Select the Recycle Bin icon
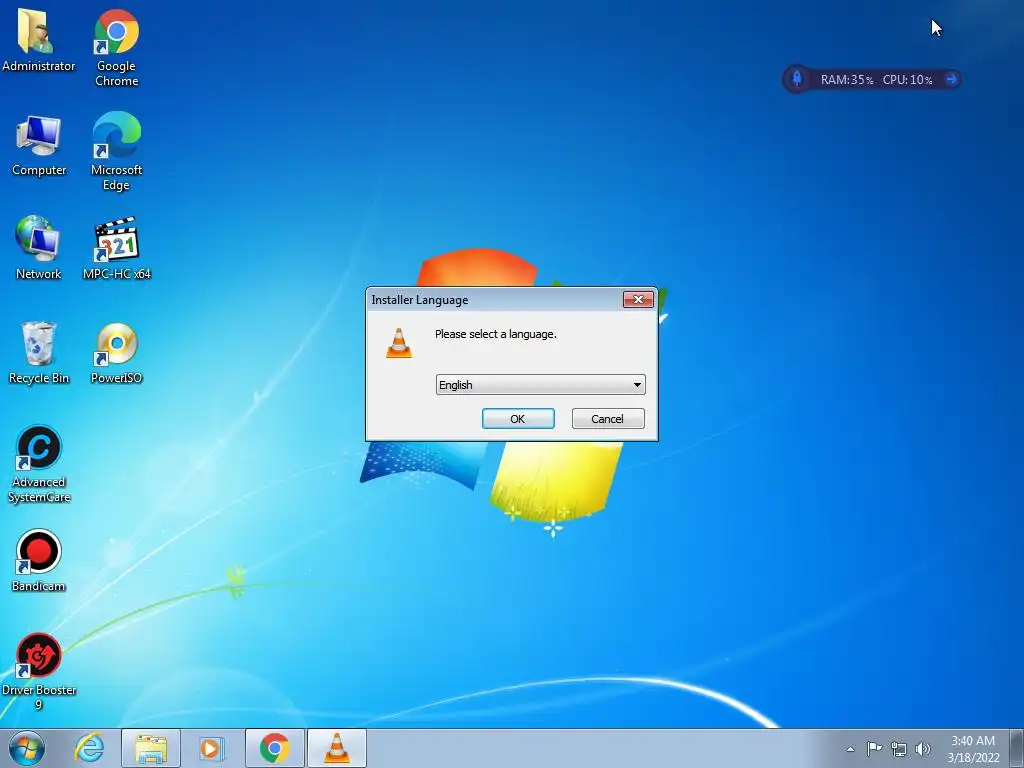 click(39, 353)
